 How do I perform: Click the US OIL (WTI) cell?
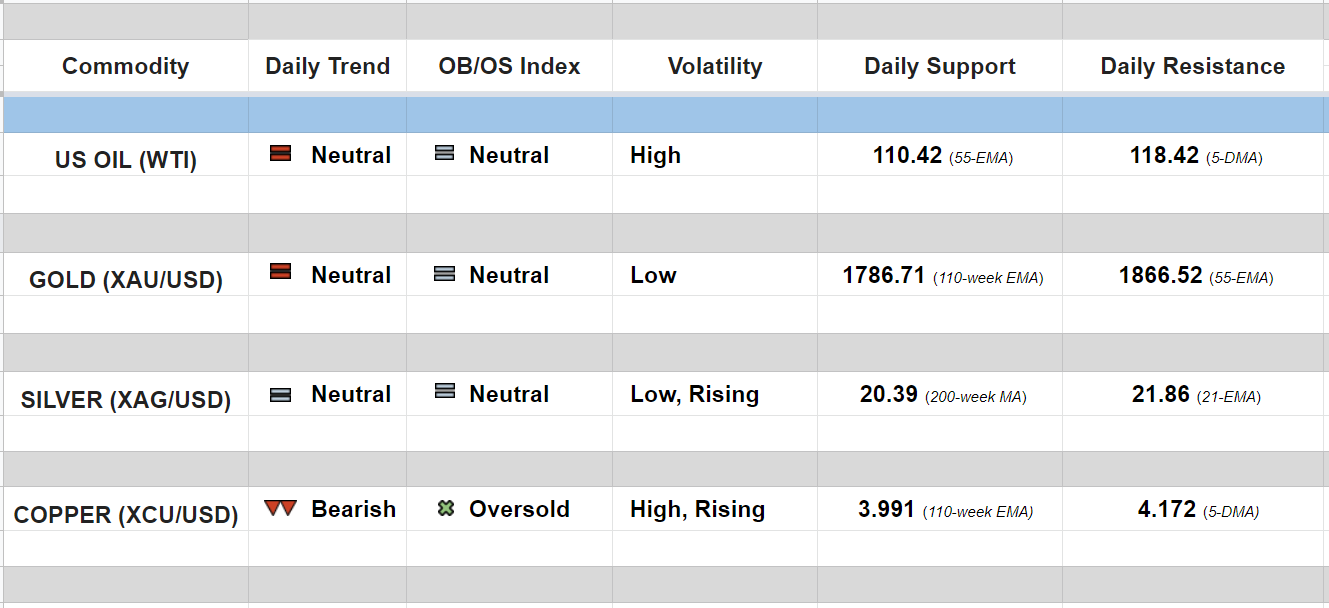pyautogui.click(x=125, y=160)
